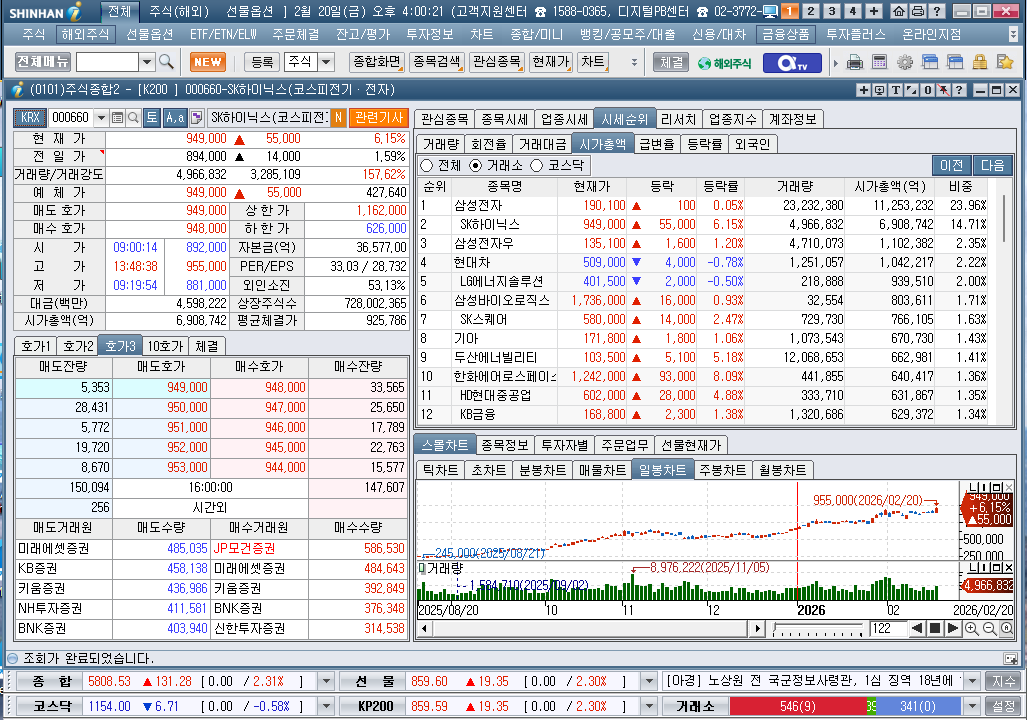This screenshot has width=1027, height=720.
Task: Click the orange N news icon
Action: (338, 118)
